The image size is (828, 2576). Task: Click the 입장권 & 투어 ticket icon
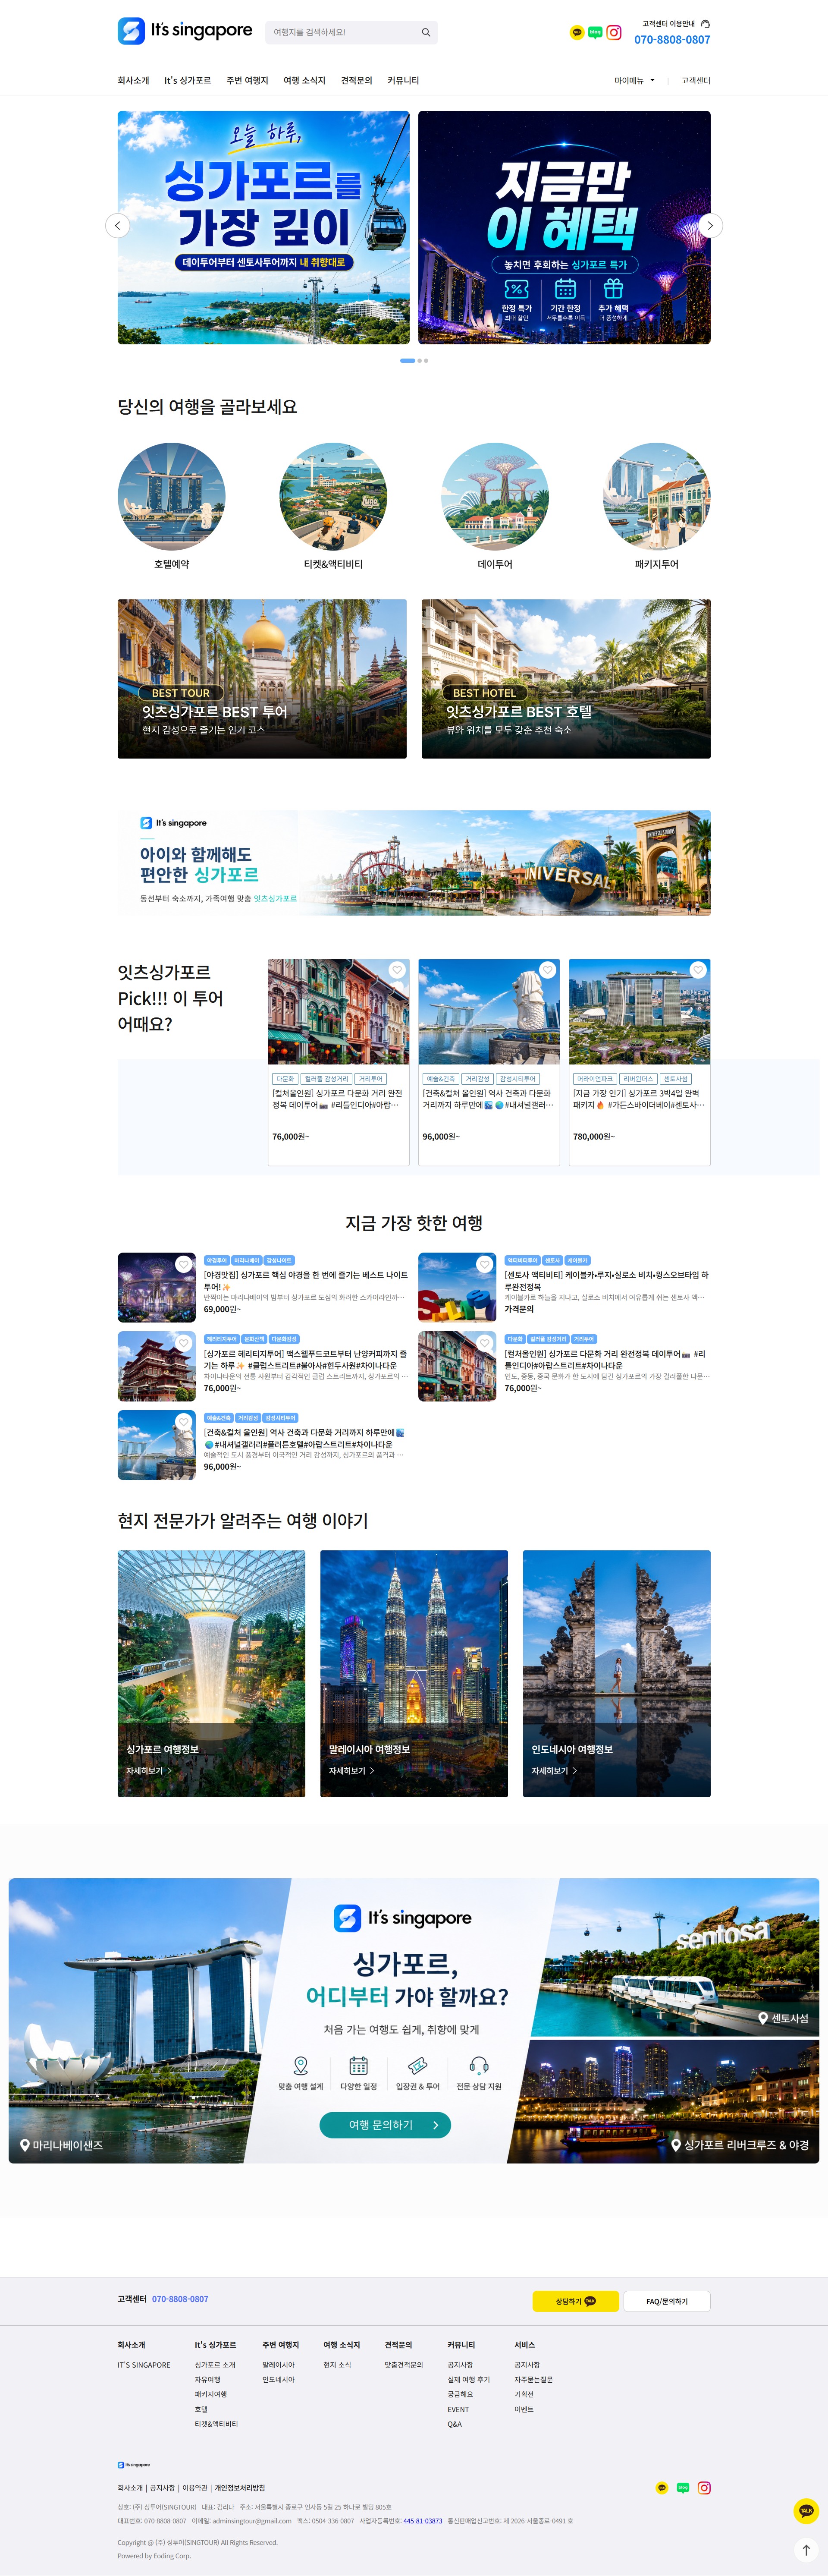click(418, 2065)
